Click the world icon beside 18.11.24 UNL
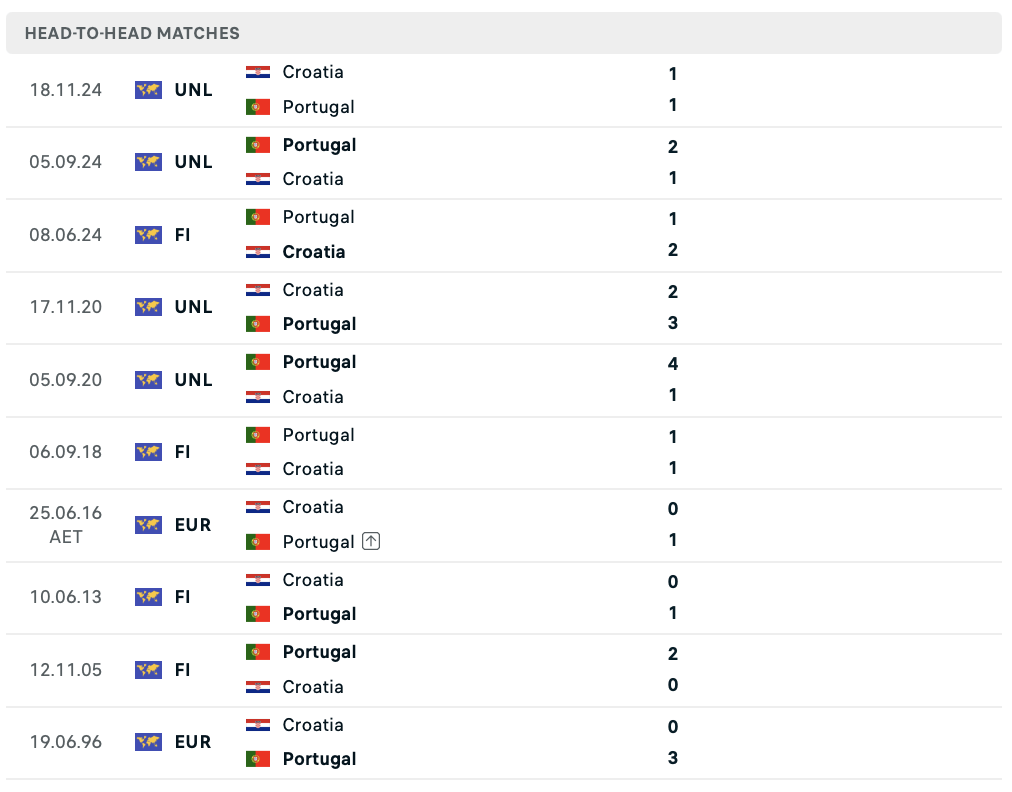 pyautogui.click(x=148, y=90)
